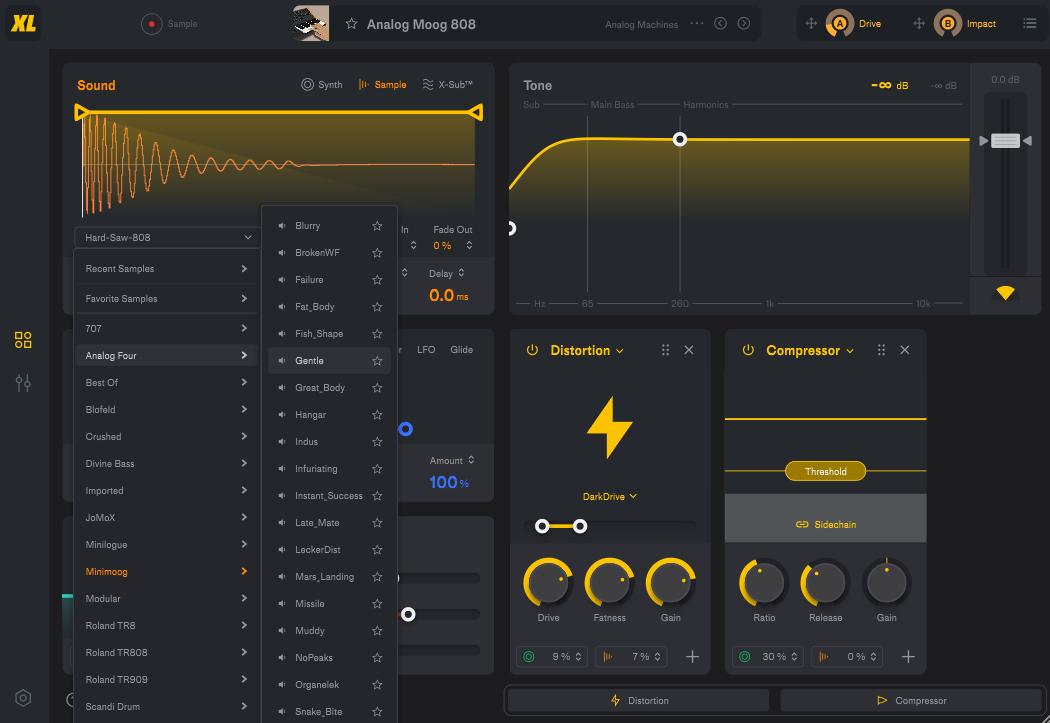Click the preset thumbnail image
The image size is (1050, 723).
[311, 23]
